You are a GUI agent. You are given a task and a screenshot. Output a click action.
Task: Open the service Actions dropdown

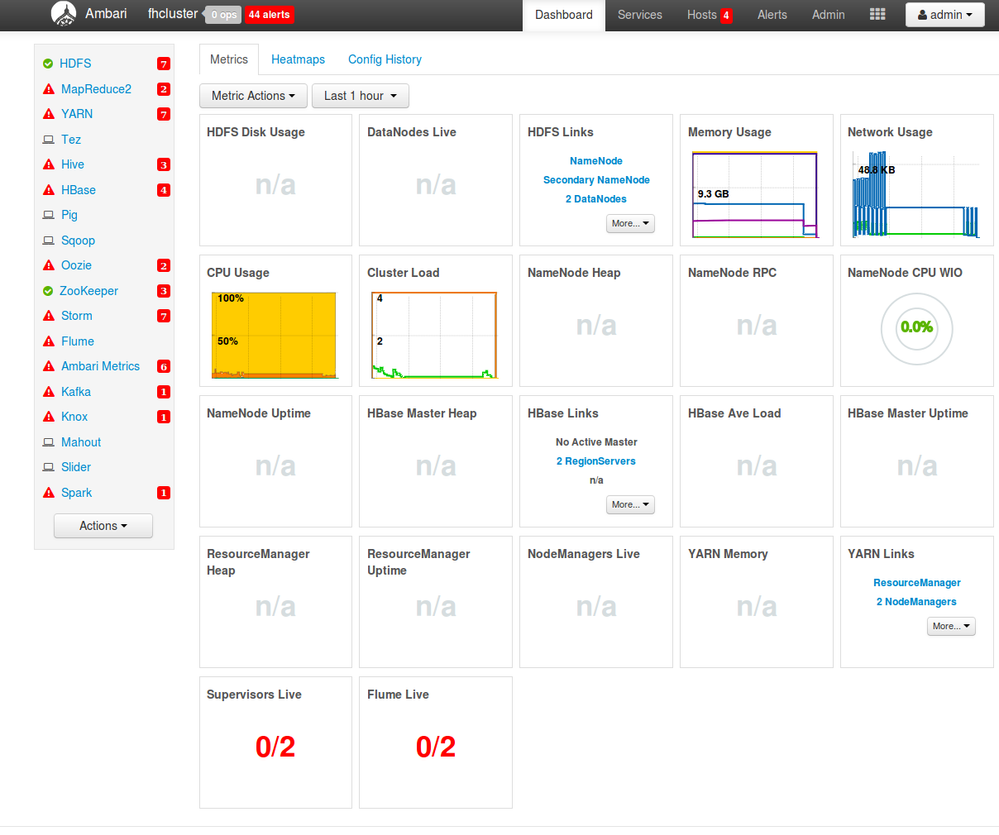pyautogui.click(x=103, y=525)
